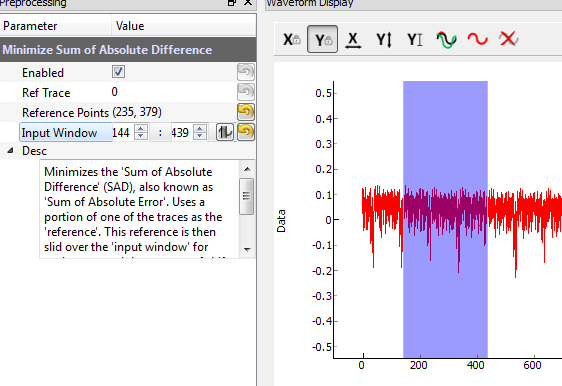Reset the Input Window value
The image size is (562, 386).
point(246,132)
